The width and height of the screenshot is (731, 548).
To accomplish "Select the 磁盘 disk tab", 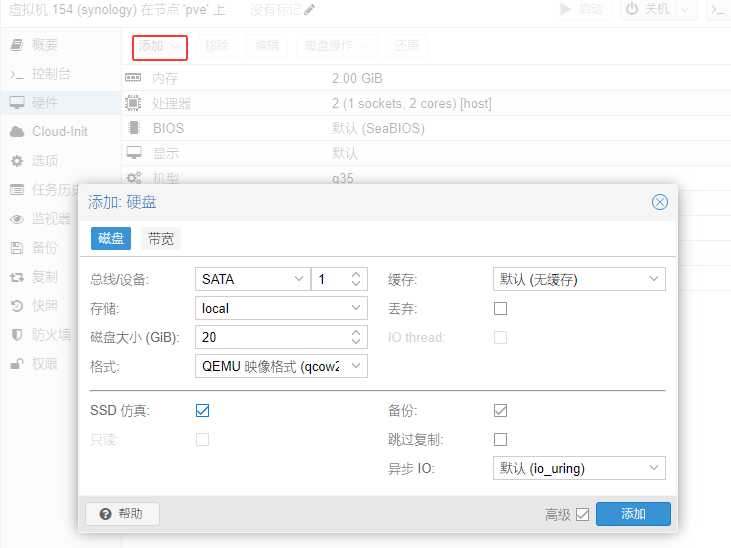I will pos(111,238).
